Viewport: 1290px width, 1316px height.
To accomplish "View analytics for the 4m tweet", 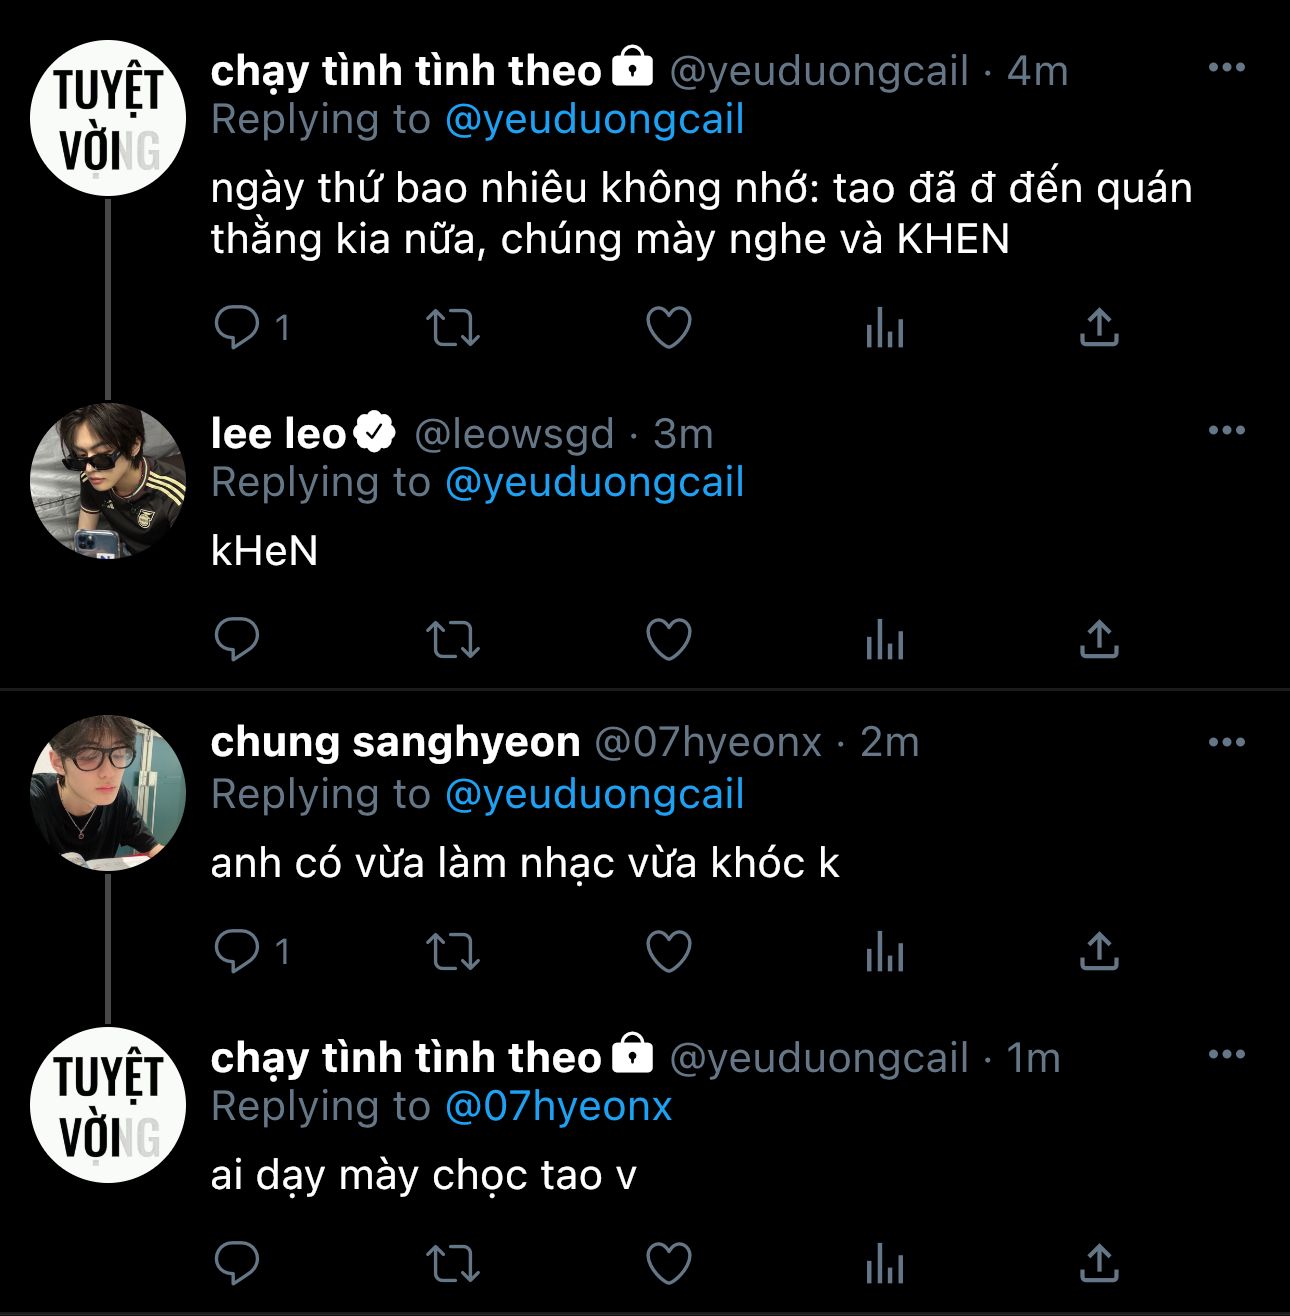I will coord(885,327).
